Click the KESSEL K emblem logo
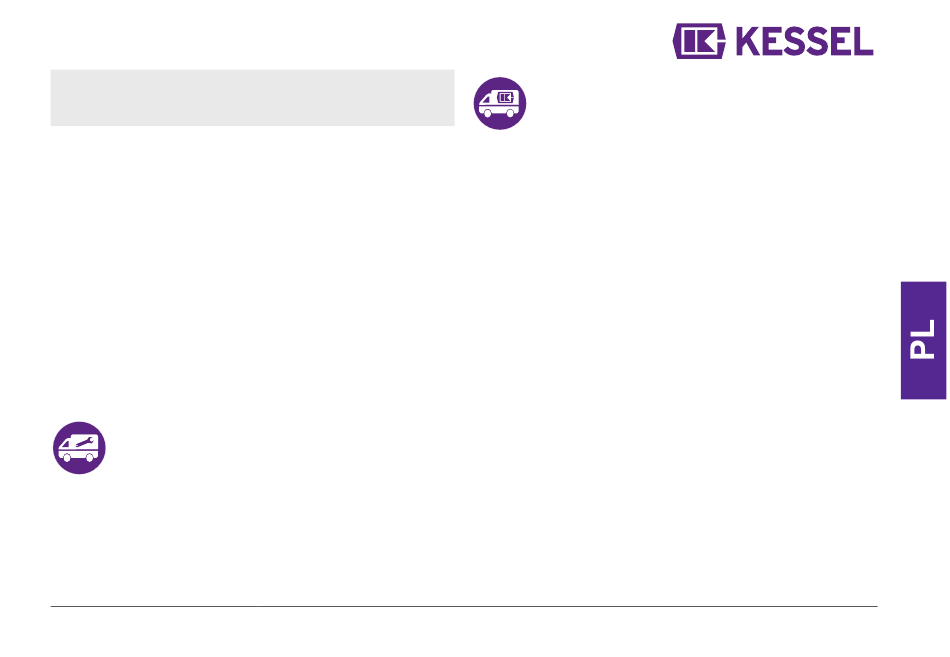 tap(699, 41)
